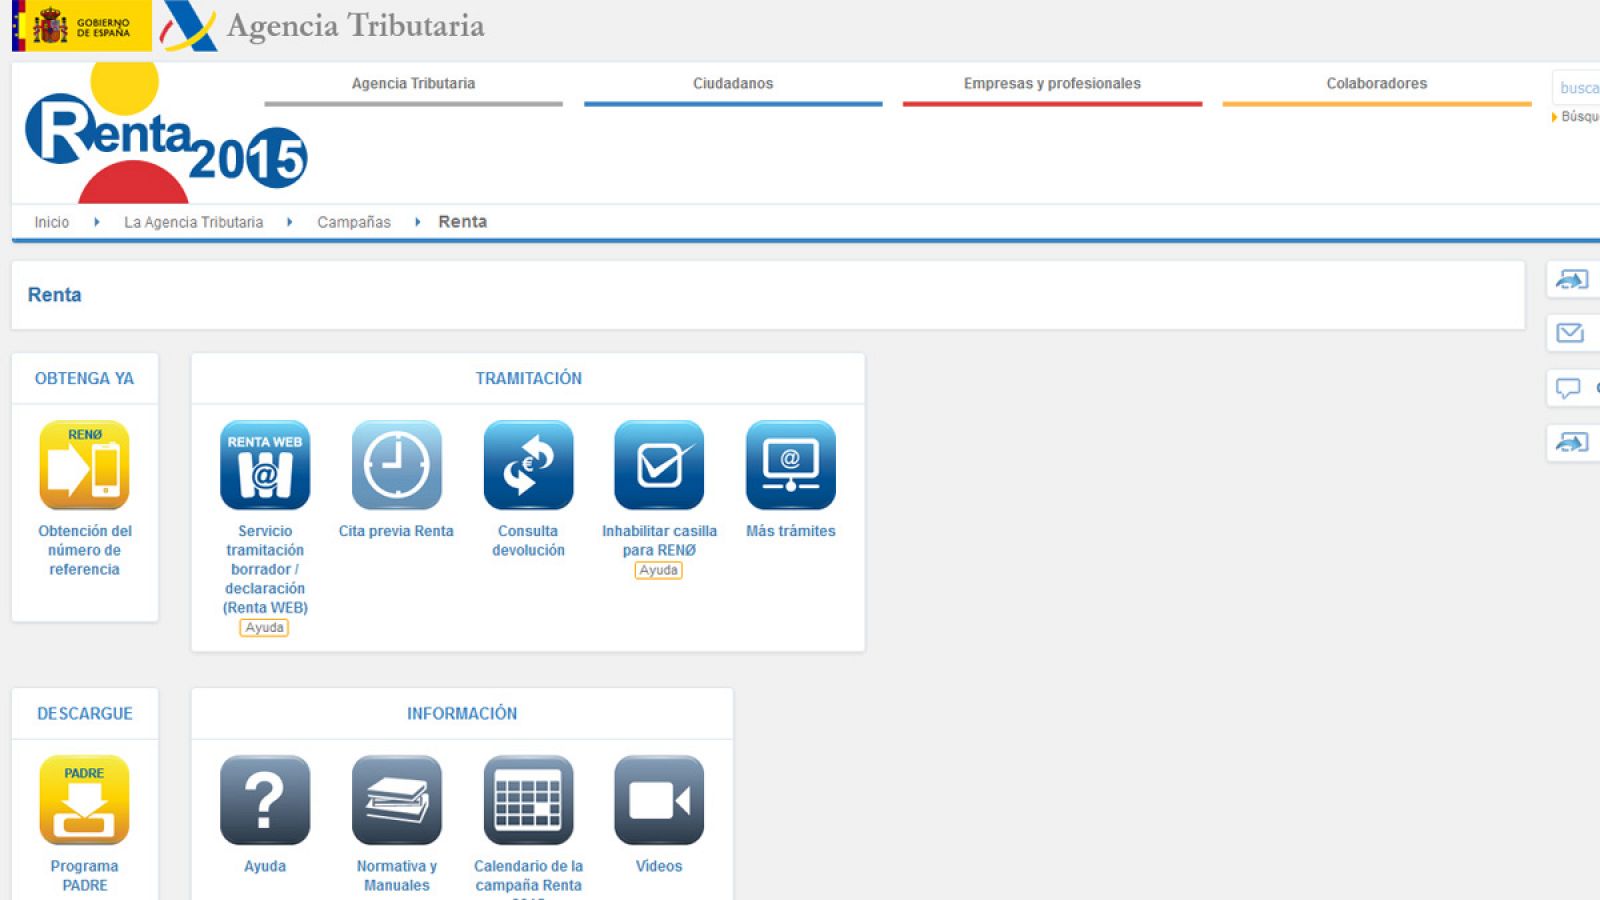The image size is (1600, 900).
Task: Click the RENØ reference number icon
Action: [x=84, y=466]
